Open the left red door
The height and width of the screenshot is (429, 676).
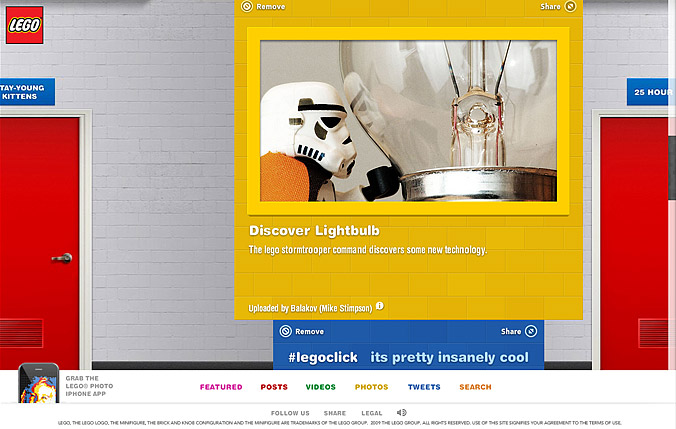pos(40,244)
